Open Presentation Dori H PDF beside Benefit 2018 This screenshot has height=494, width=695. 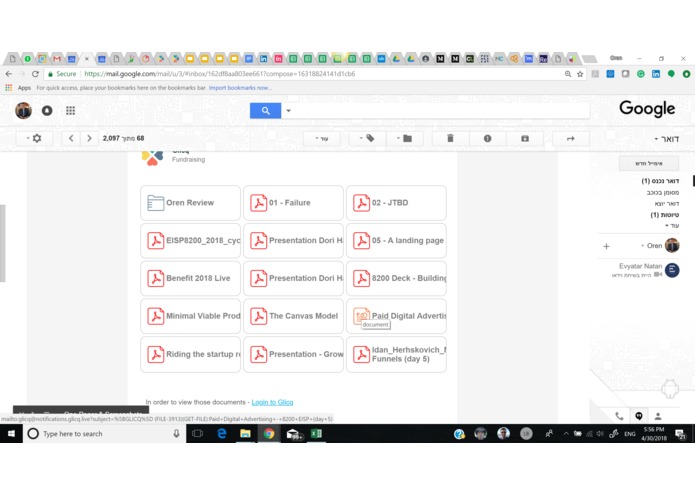pyautogui.click(x=293, y=278)
